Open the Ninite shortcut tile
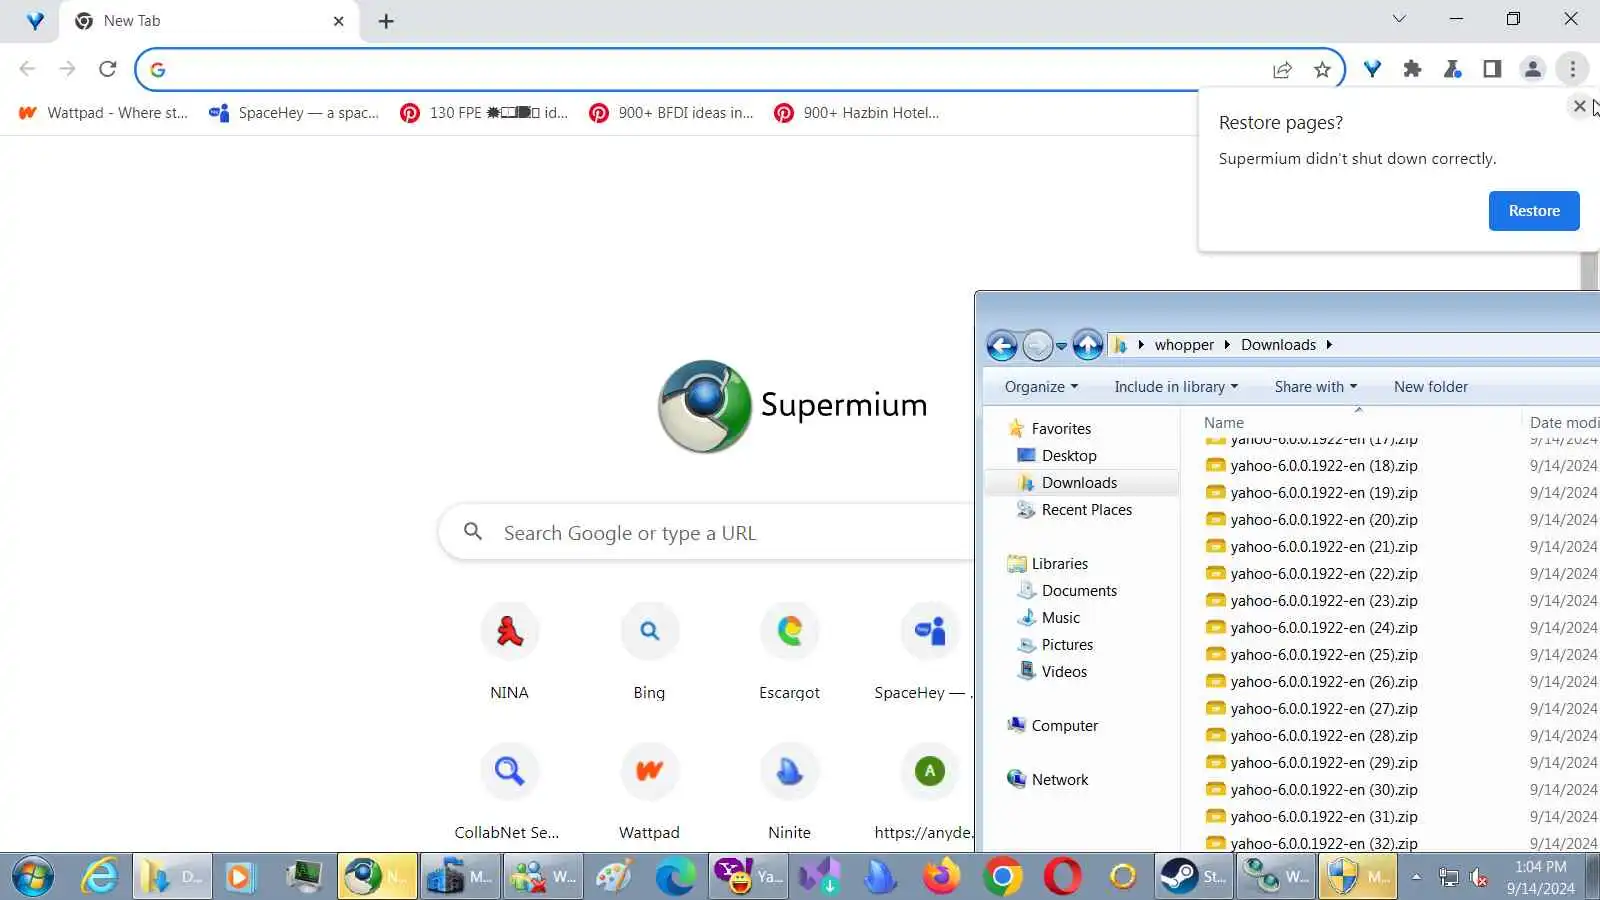This screenshot has width=1600, height=900. 789,792
